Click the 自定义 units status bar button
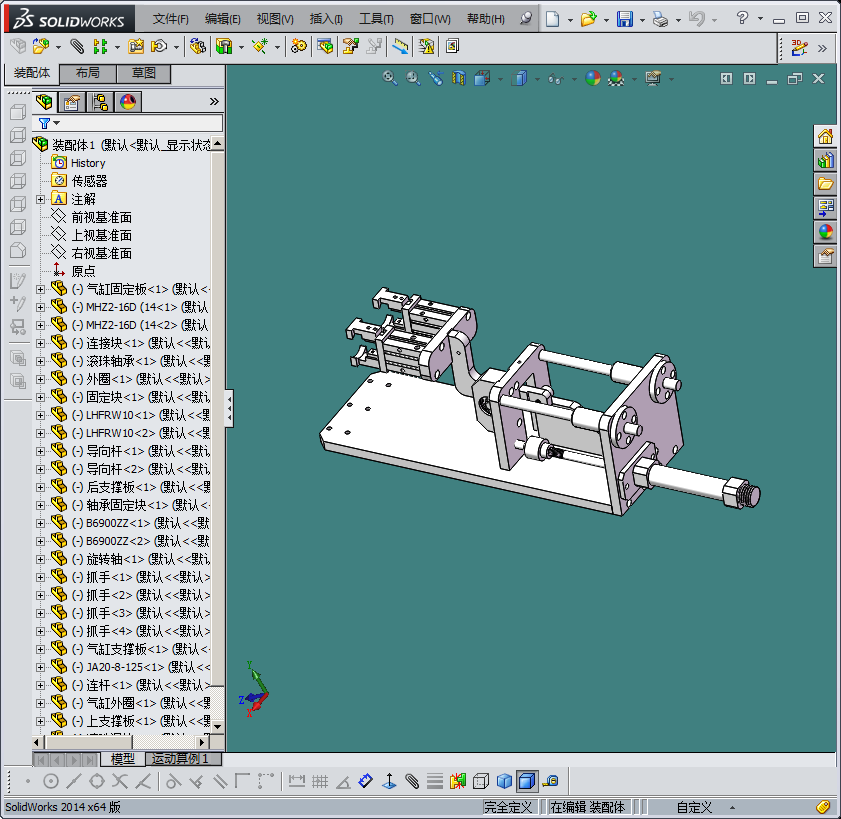The image size is (841, 819). (694, 807)
